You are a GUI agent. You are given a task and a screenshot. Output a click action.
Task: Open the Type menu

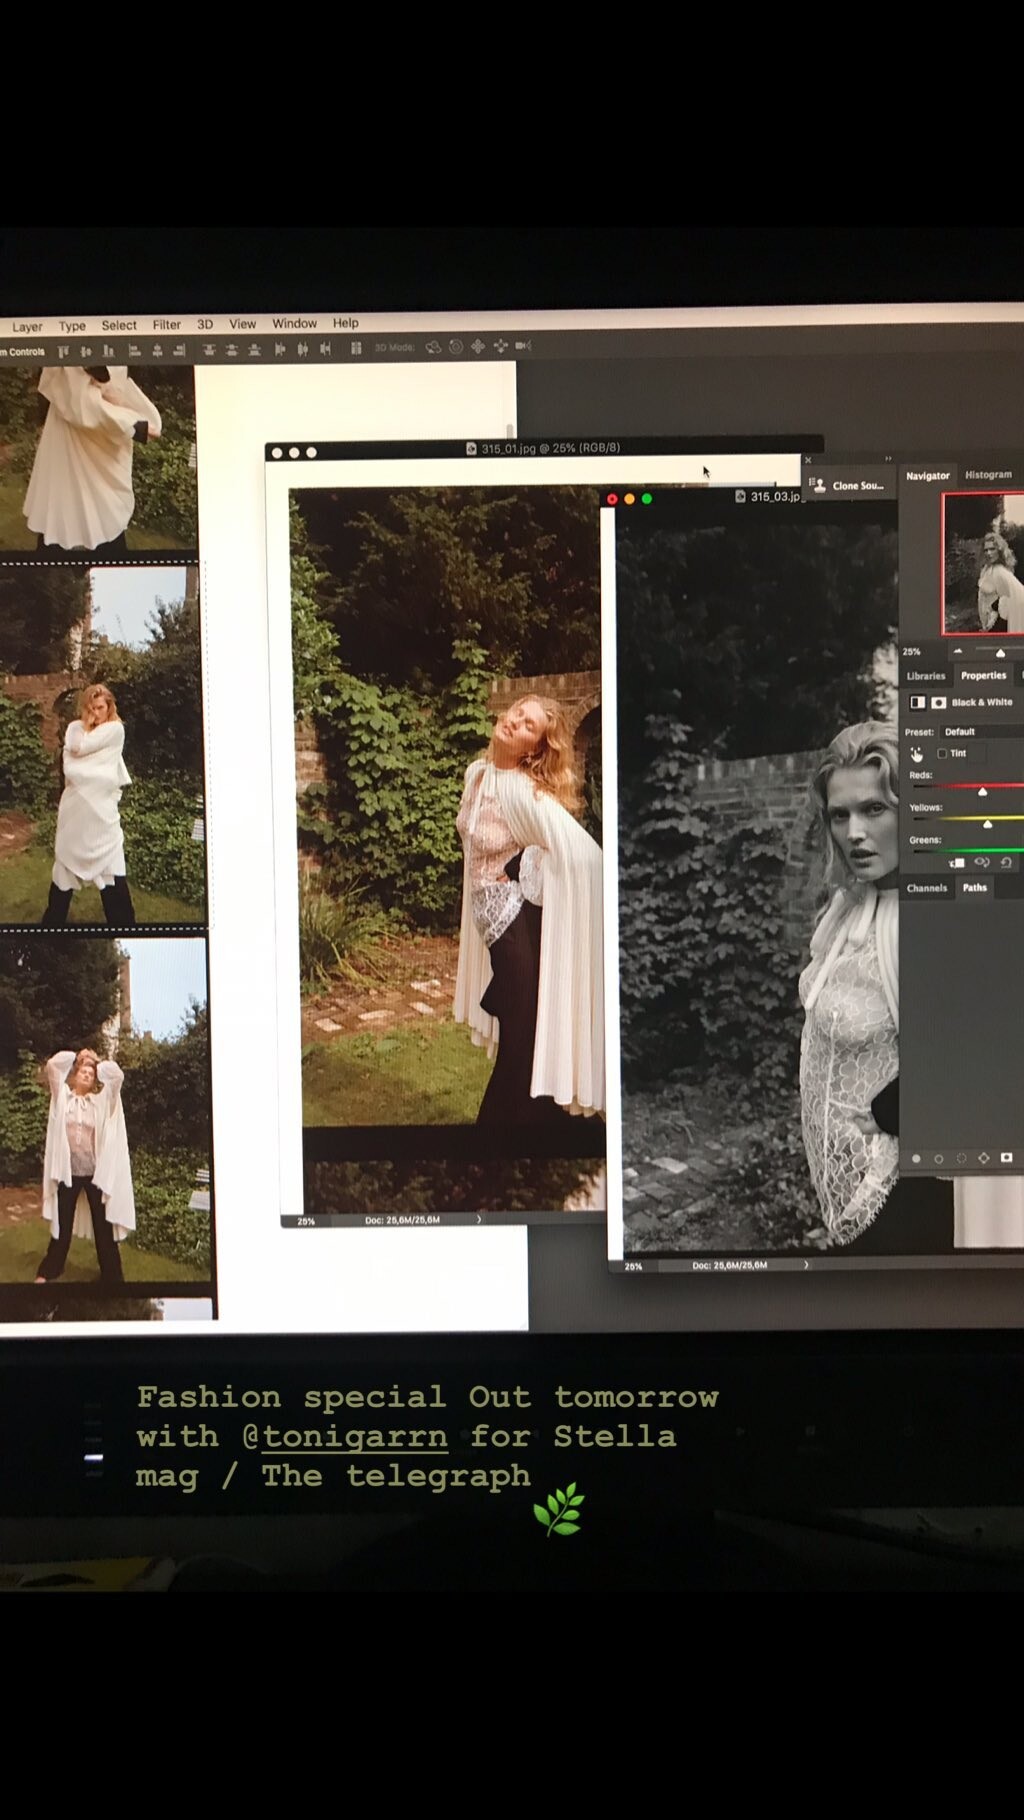[x=72, y=325]
